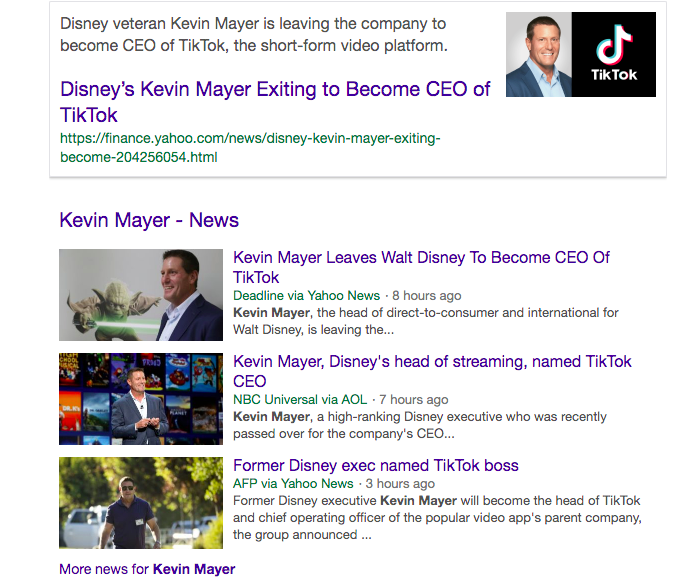Screen dimensions: 691x588
Task: Visit AFP via Yahoo News source
Action: (293, 484)
